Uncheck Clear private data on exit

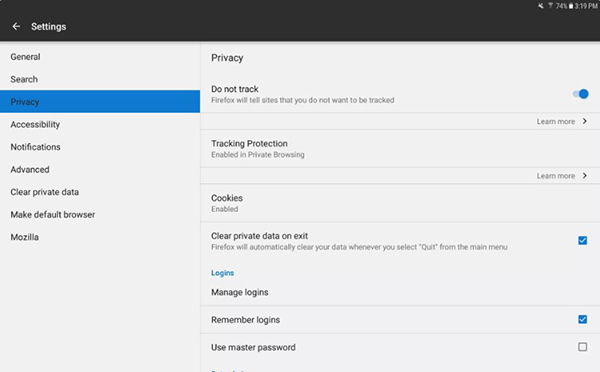(582, 240)
